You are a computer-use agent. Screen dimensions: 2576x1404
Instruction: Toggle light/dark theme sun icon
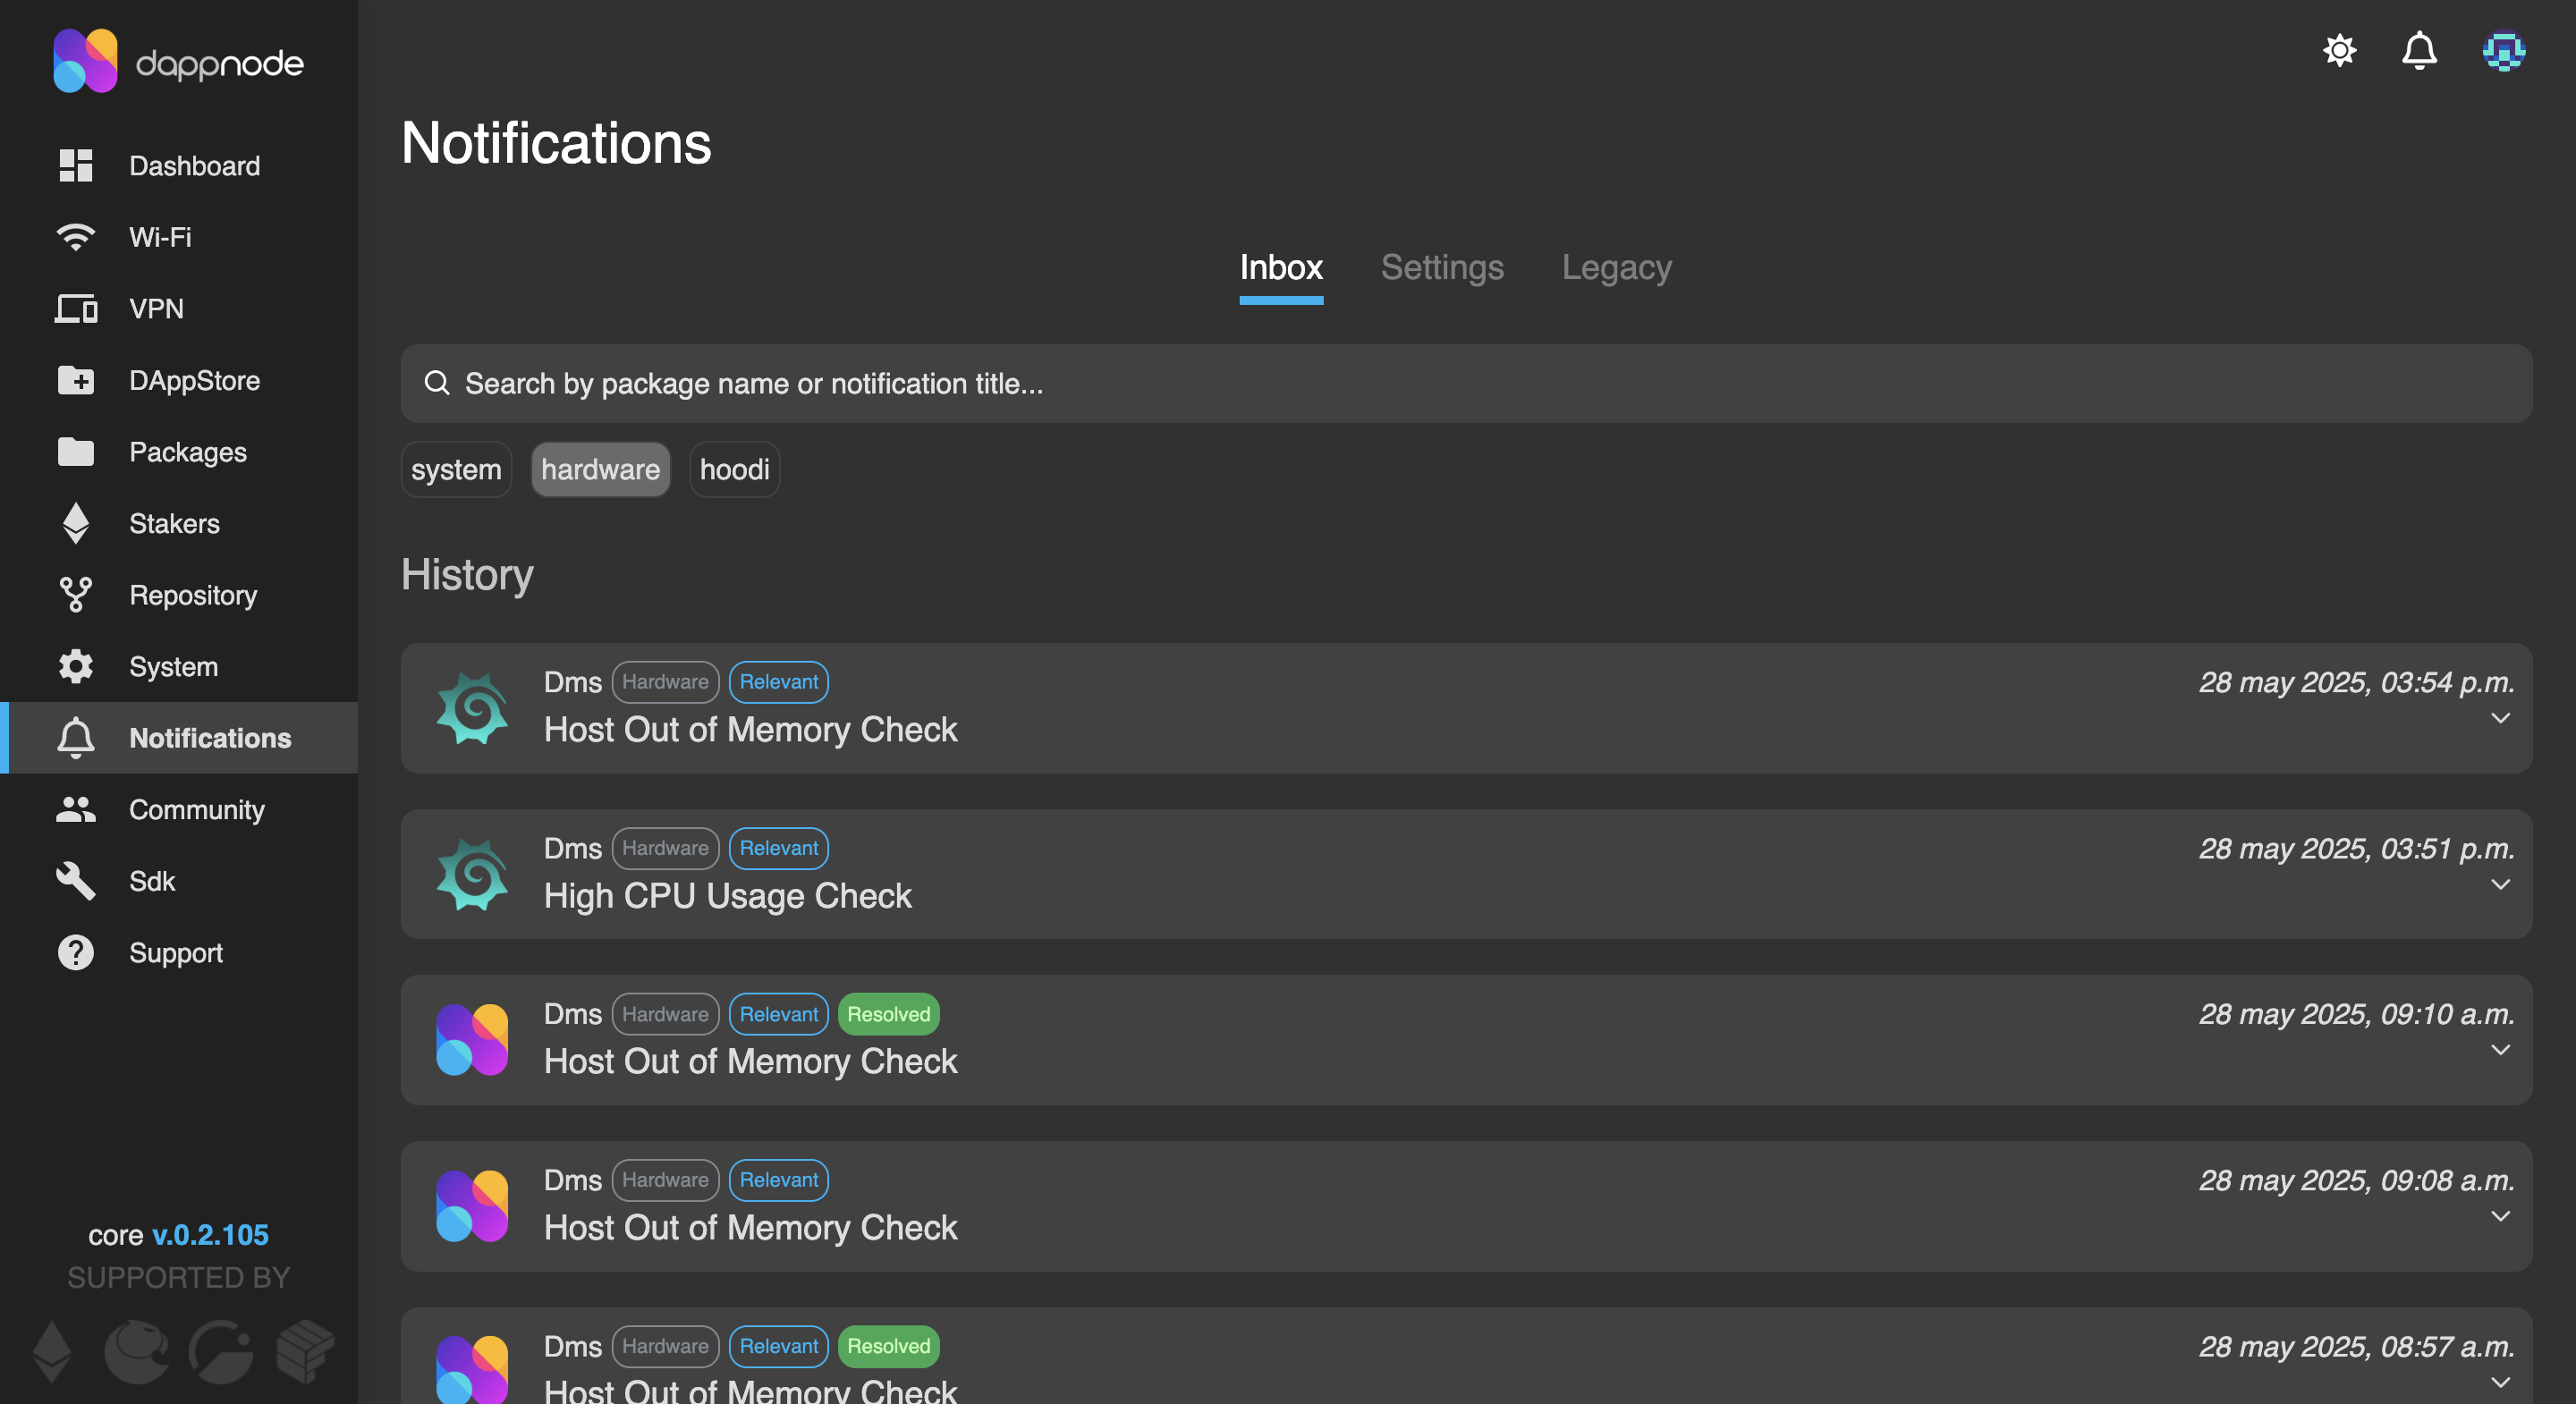(x=2339, y=50)
